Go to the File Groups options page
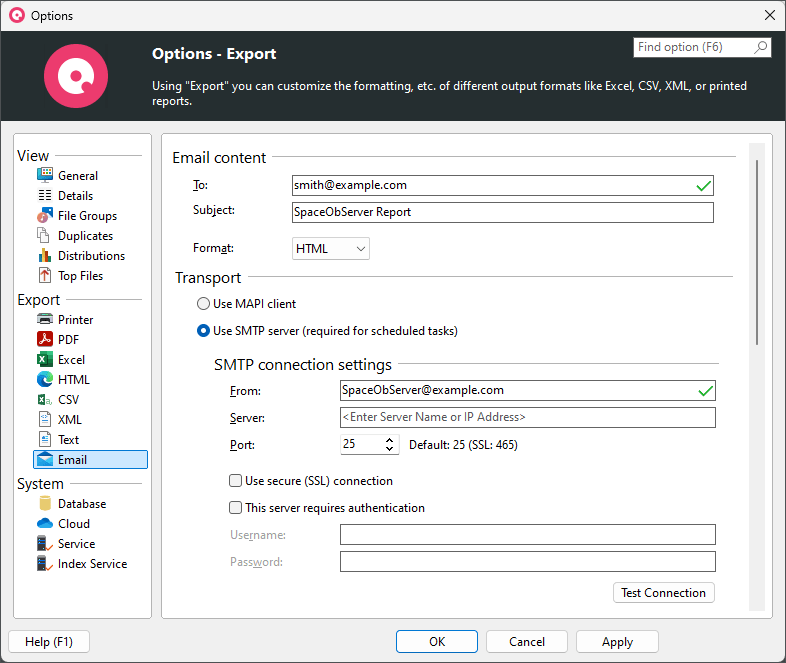This screenshot has width=786, height=663. point(87,216)
